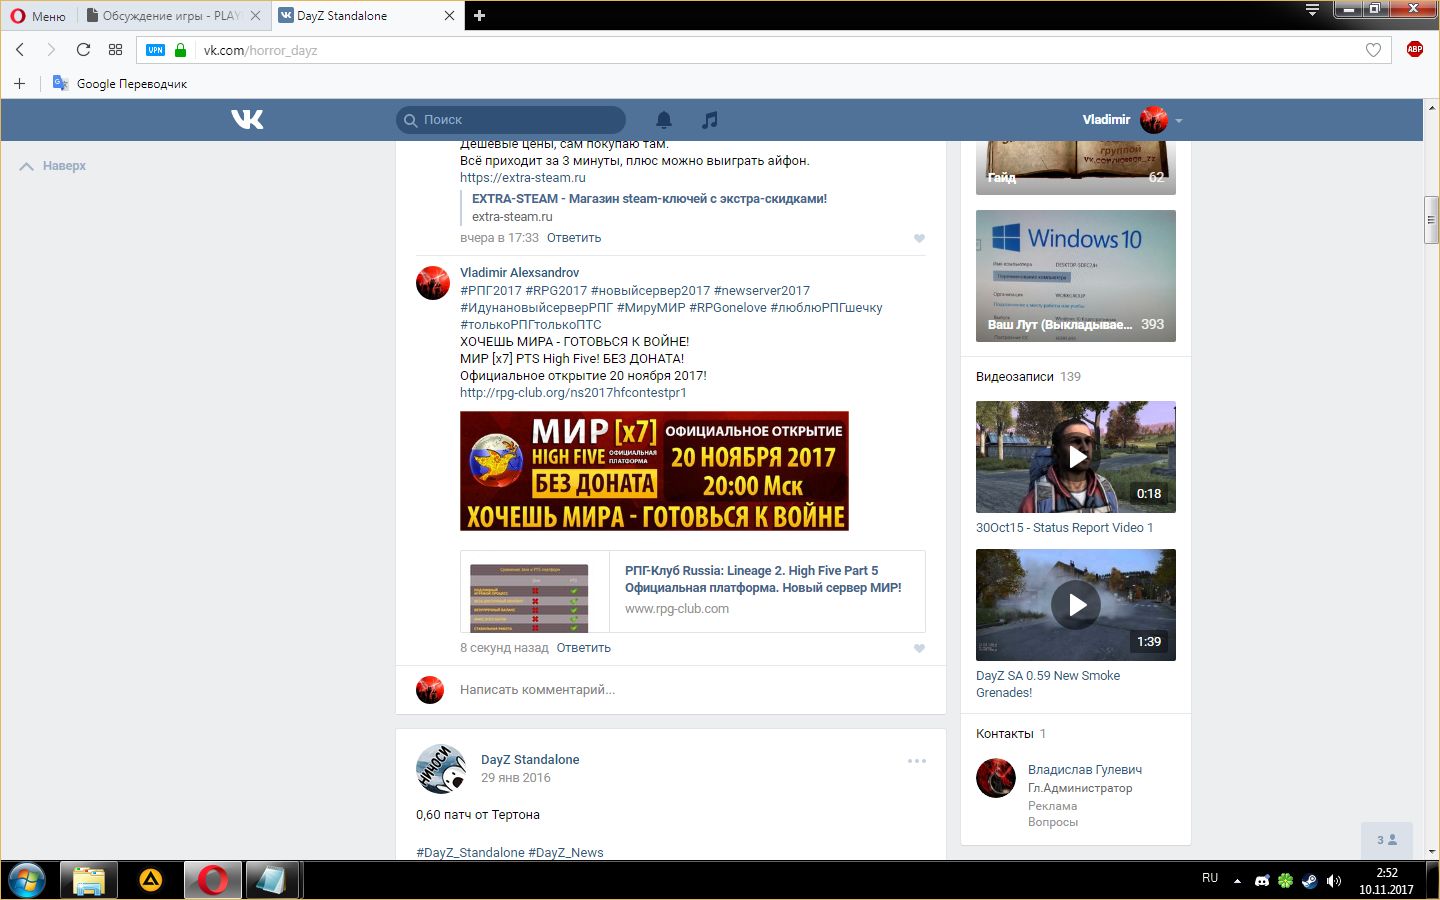Play the 30Oct15 Status Report video
Image resolution: width=1440 pixels, height=900 pixels.
(x=1076, y=457)
